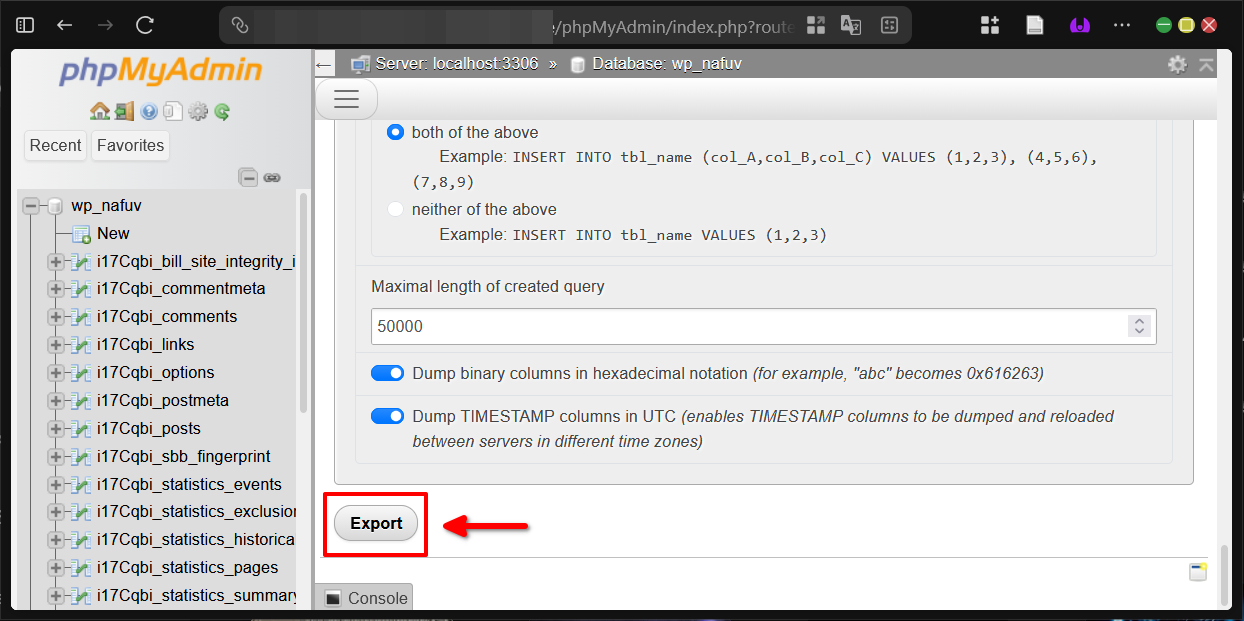
Task: Collapse the wp_nafuv database tree
Action: (33, 205)
